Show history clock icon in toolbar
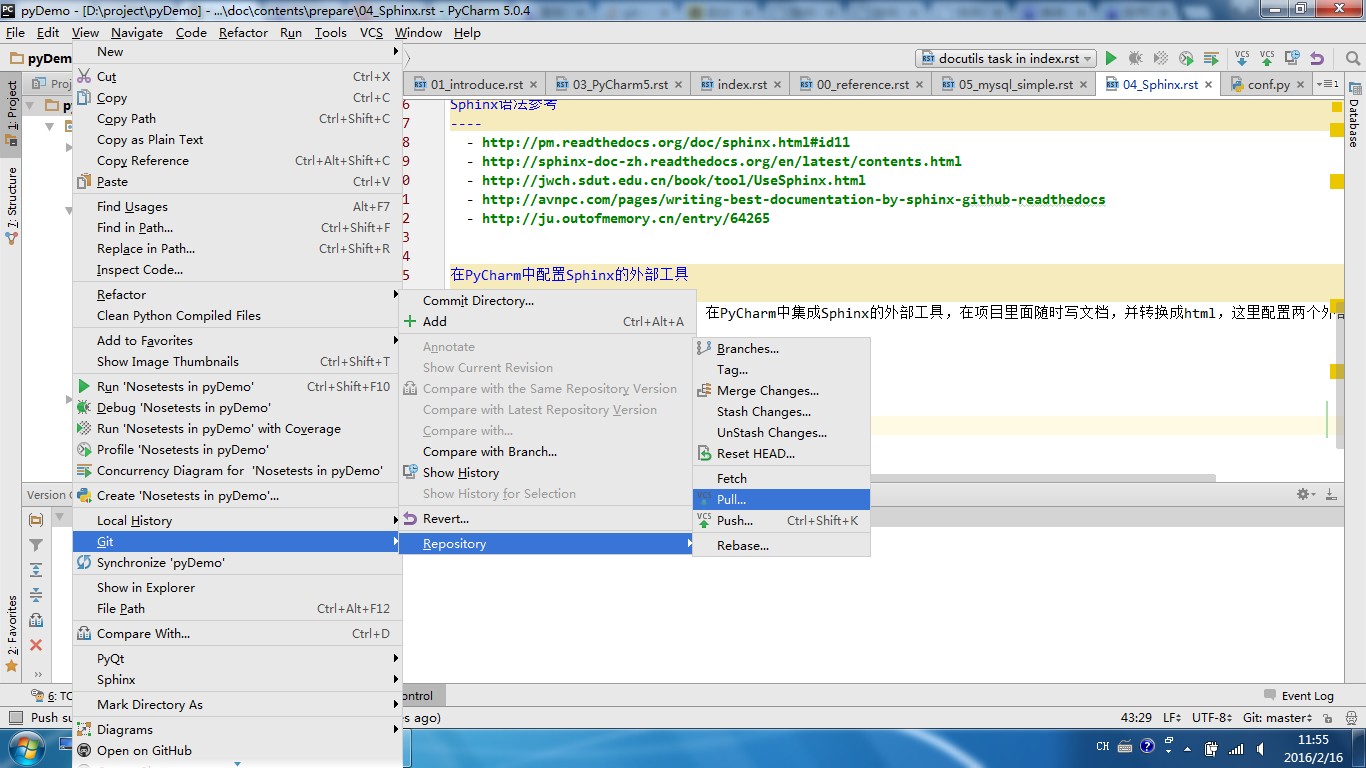This screenshot has width=1366, height=768. click(x=1292, y=59)
